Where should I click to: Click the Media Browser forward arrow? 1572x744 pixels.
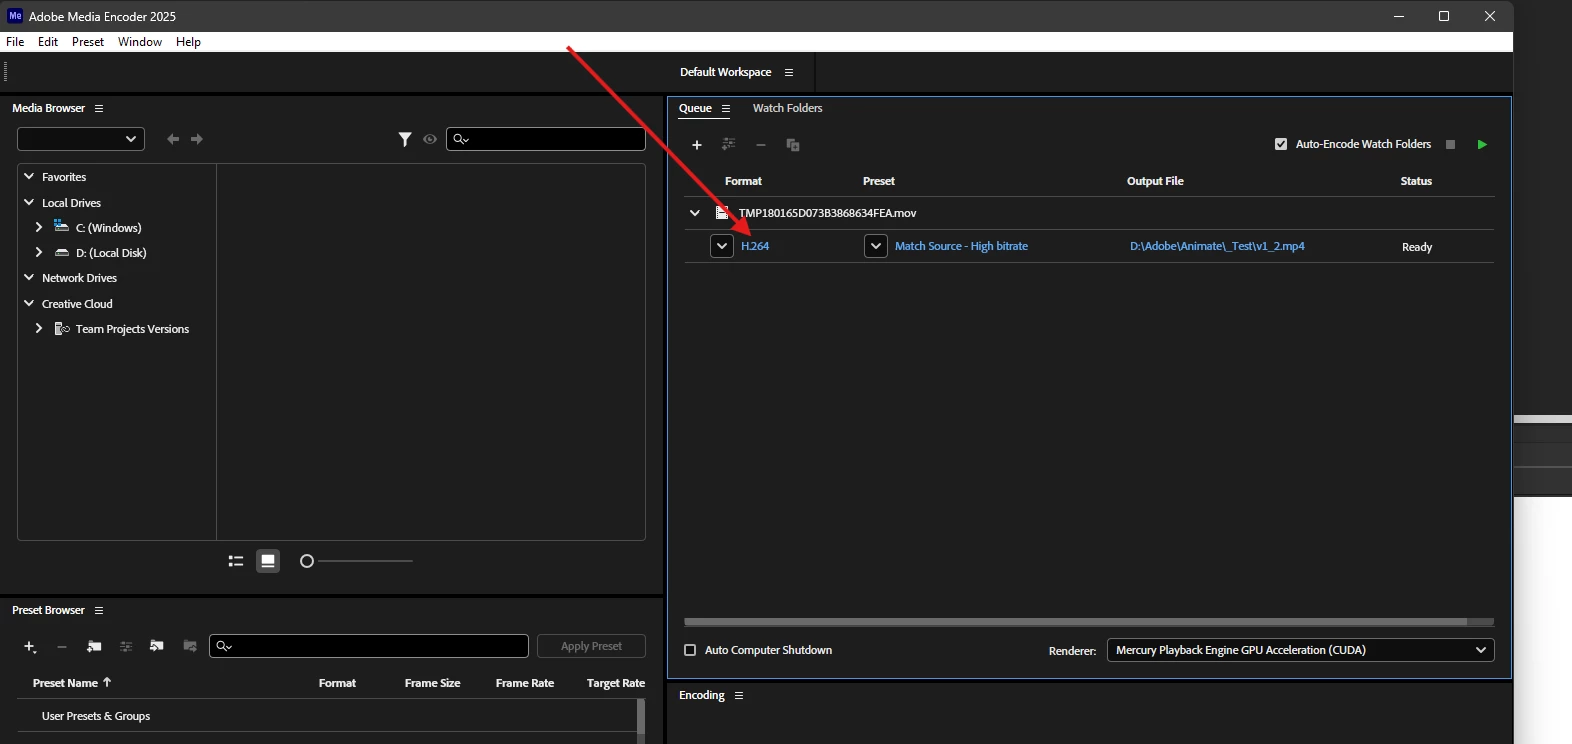(x=197, y=139)
